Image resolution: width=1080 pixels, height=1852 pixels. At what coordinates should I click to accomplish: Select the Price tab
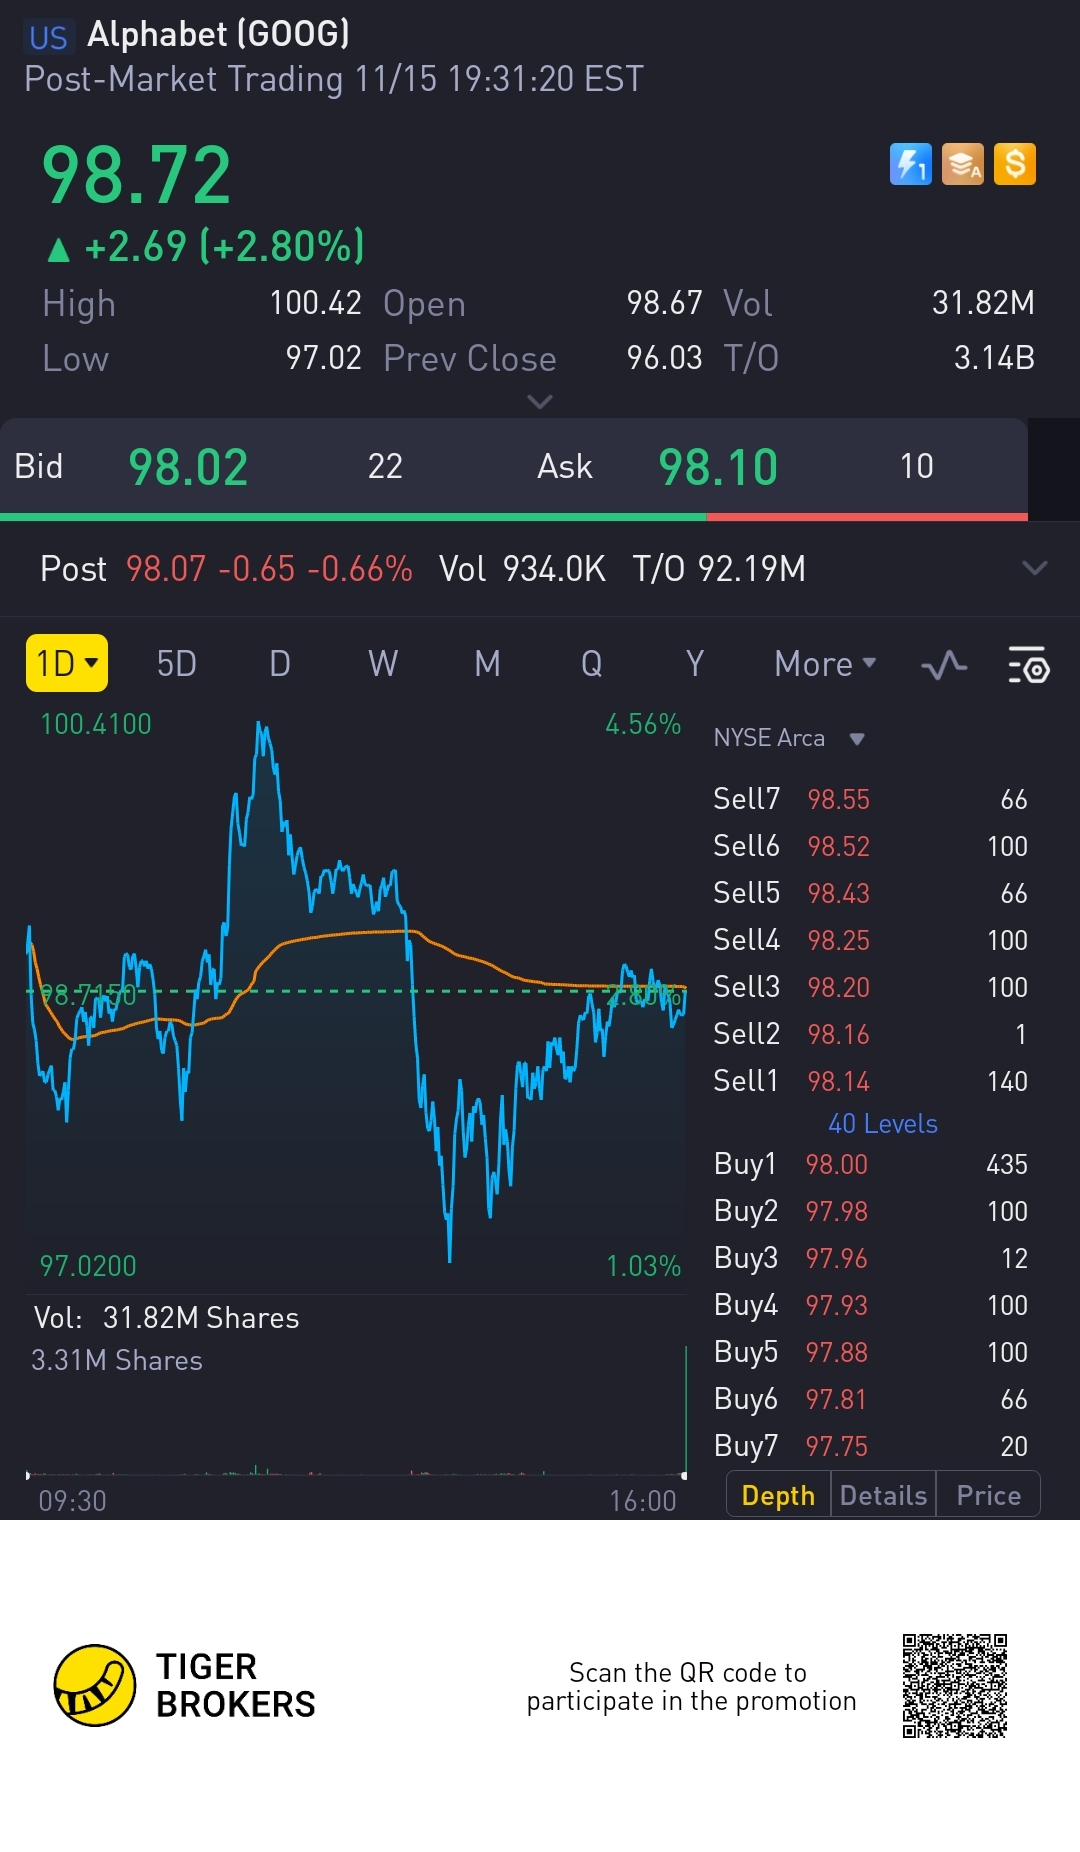[x=988, y=1495]
